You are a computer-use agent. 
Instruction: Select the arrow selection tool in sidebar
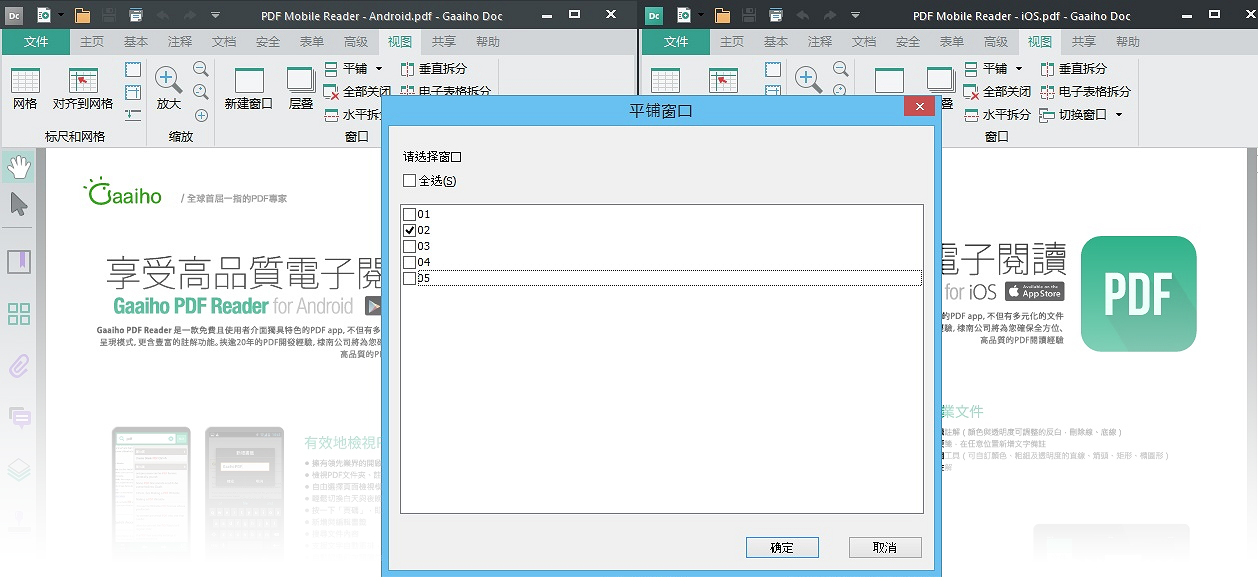pyautogui.click(x=19, y=205)
